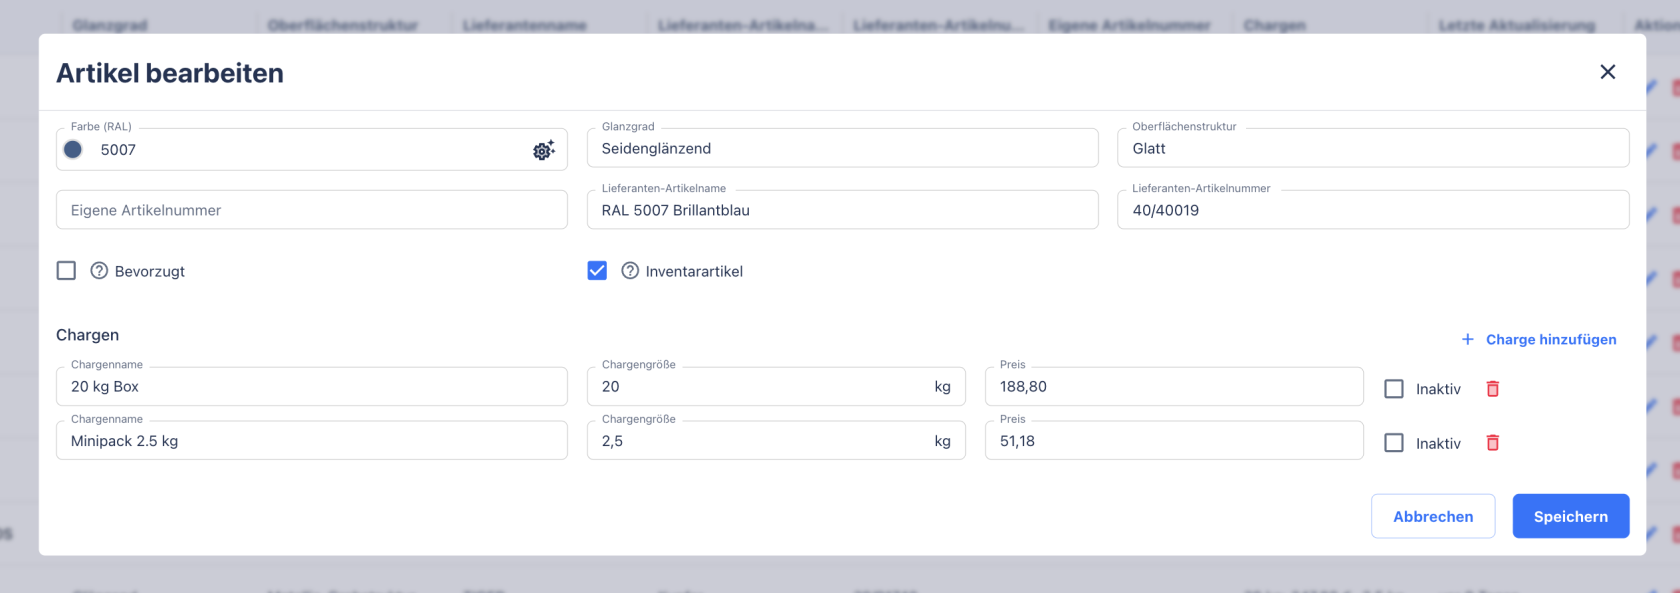Click the help icon next to Bevorzugt
The height and width of the screenshot is (593, 1680).
(99, 271)
